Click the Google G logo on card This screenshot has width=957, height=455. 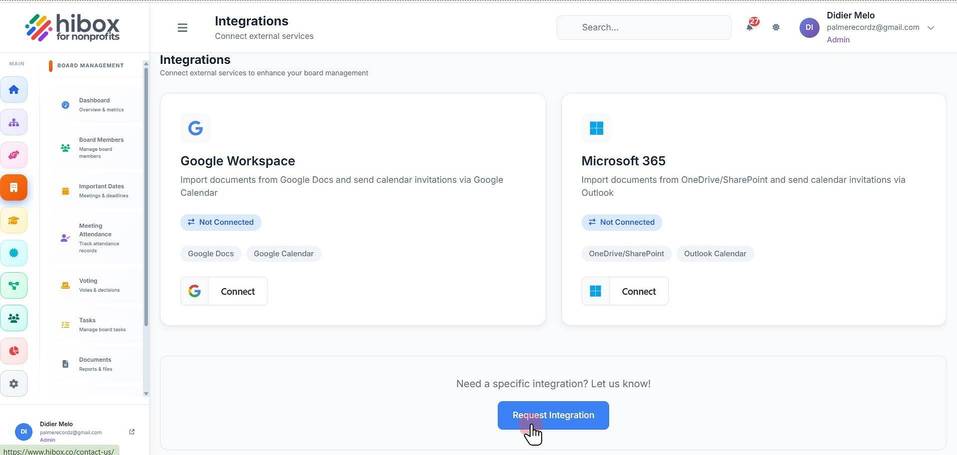[195, 128]
